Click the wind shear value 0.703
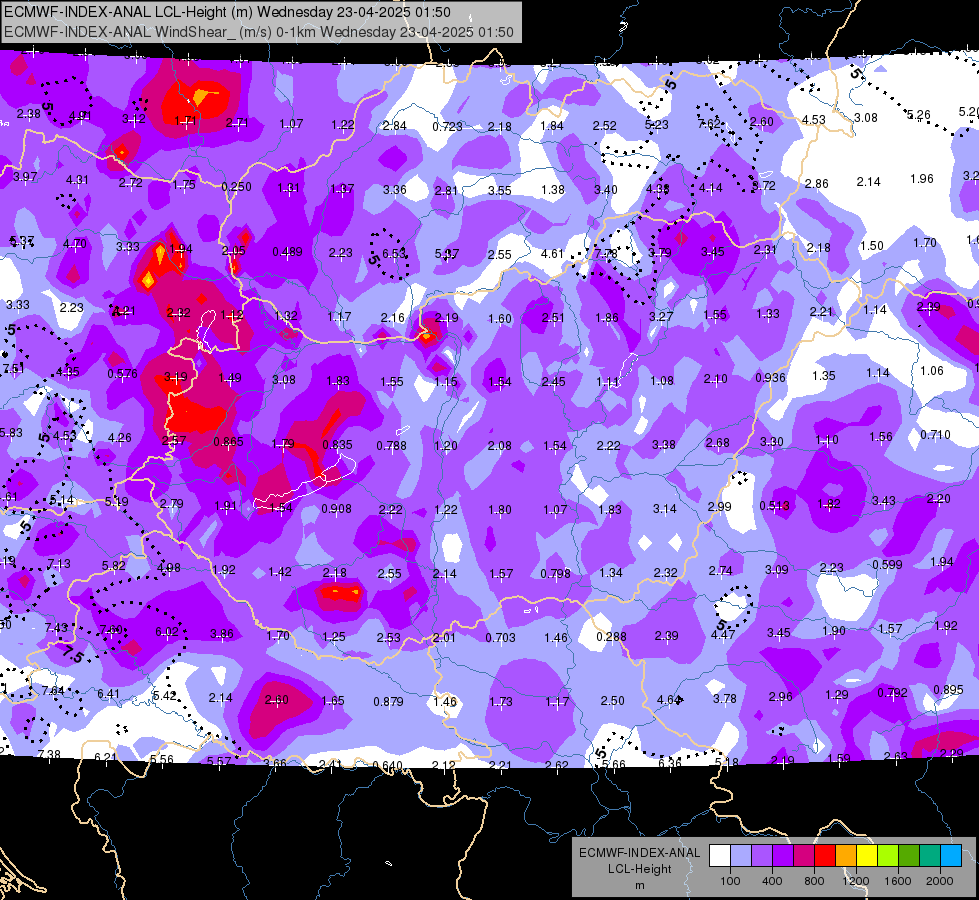Viewport: 979px width, 900px height. tap(501, 638)
